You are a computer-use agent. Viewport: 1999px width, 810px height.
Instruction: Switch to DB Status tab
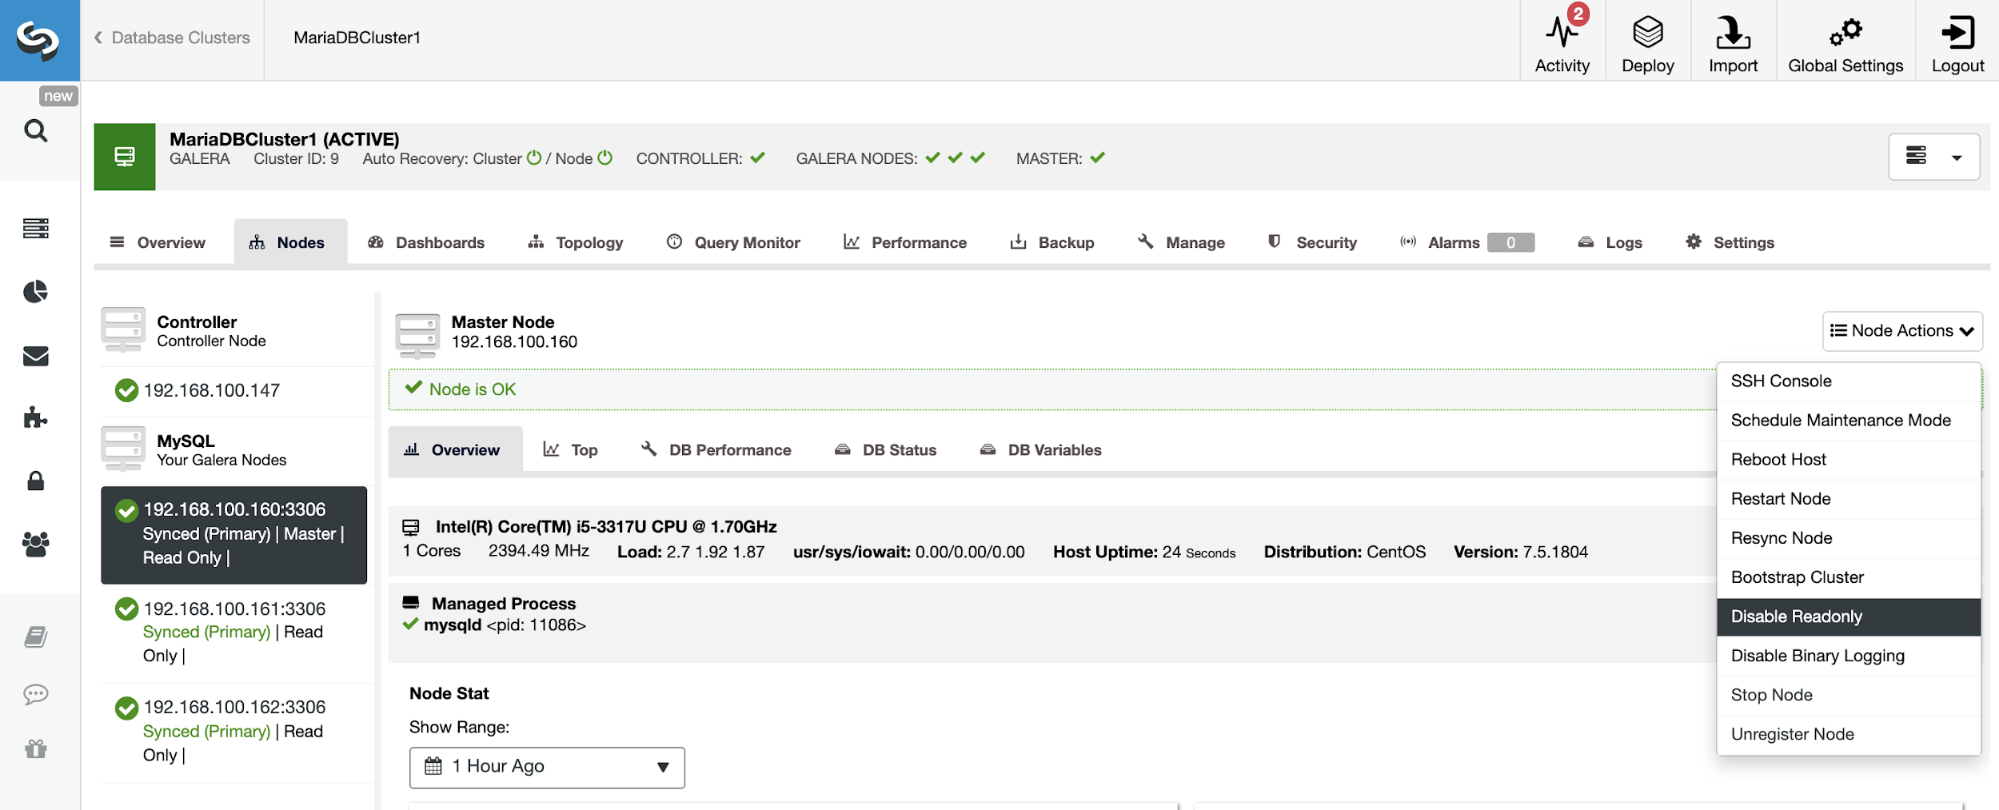pos(886,450)
